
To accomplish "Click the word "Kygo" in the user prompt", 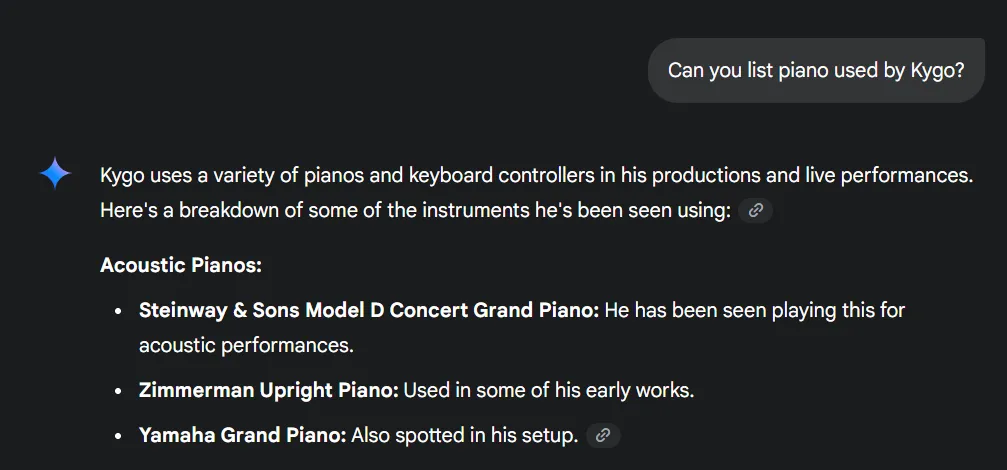I will pyautogui.click(x=938, y=70).
